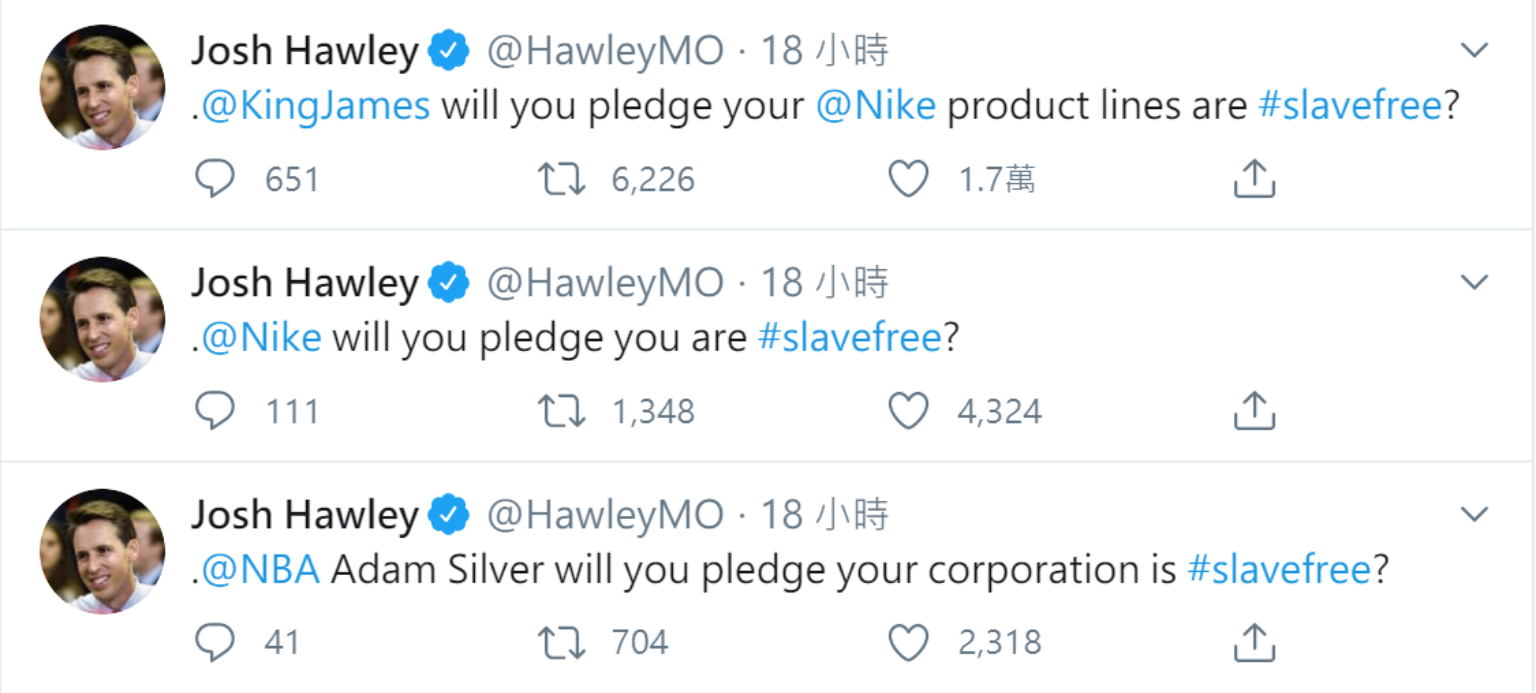Click the @Nike mention in the second tweet
The width and height of the screenshot is (1536, 693).
coord(262,338)
